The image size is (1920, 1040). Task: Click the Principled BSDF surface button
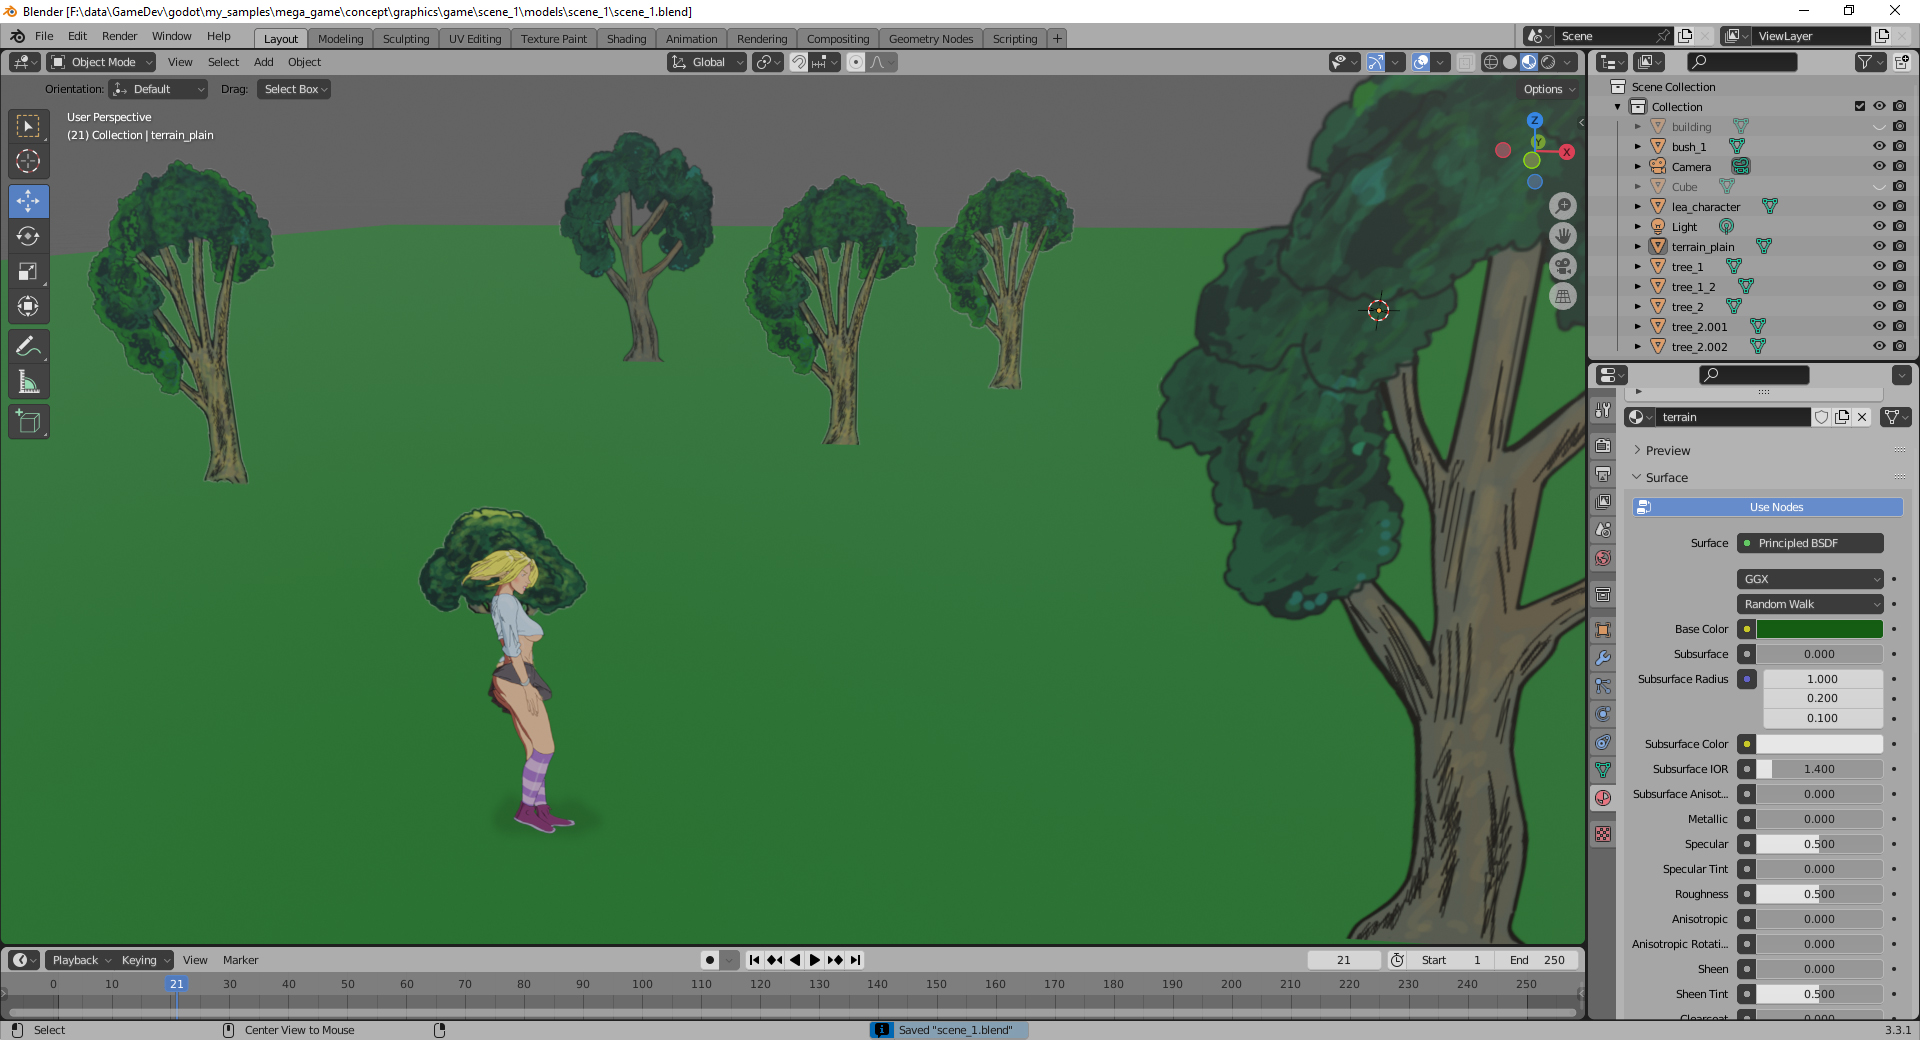tap(1810, 543)
